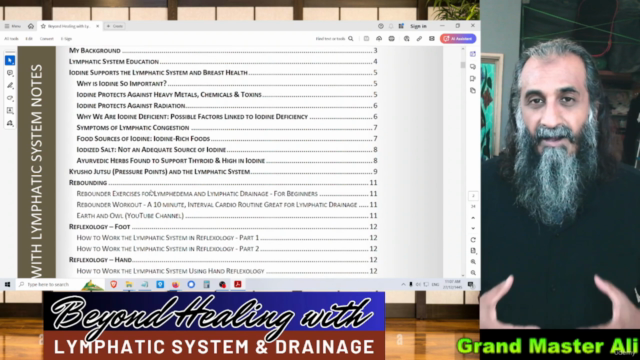Screen dimensions: 640x360
Task: Open 'Food Sources of Iodine' entry
Action: [x=227, y=139]
